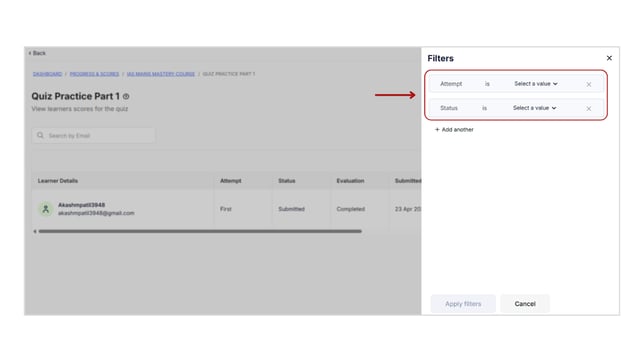Click the Status filter field label
Image resolution: width=644 pixels, height=362 pixels.
coord(449,108)
